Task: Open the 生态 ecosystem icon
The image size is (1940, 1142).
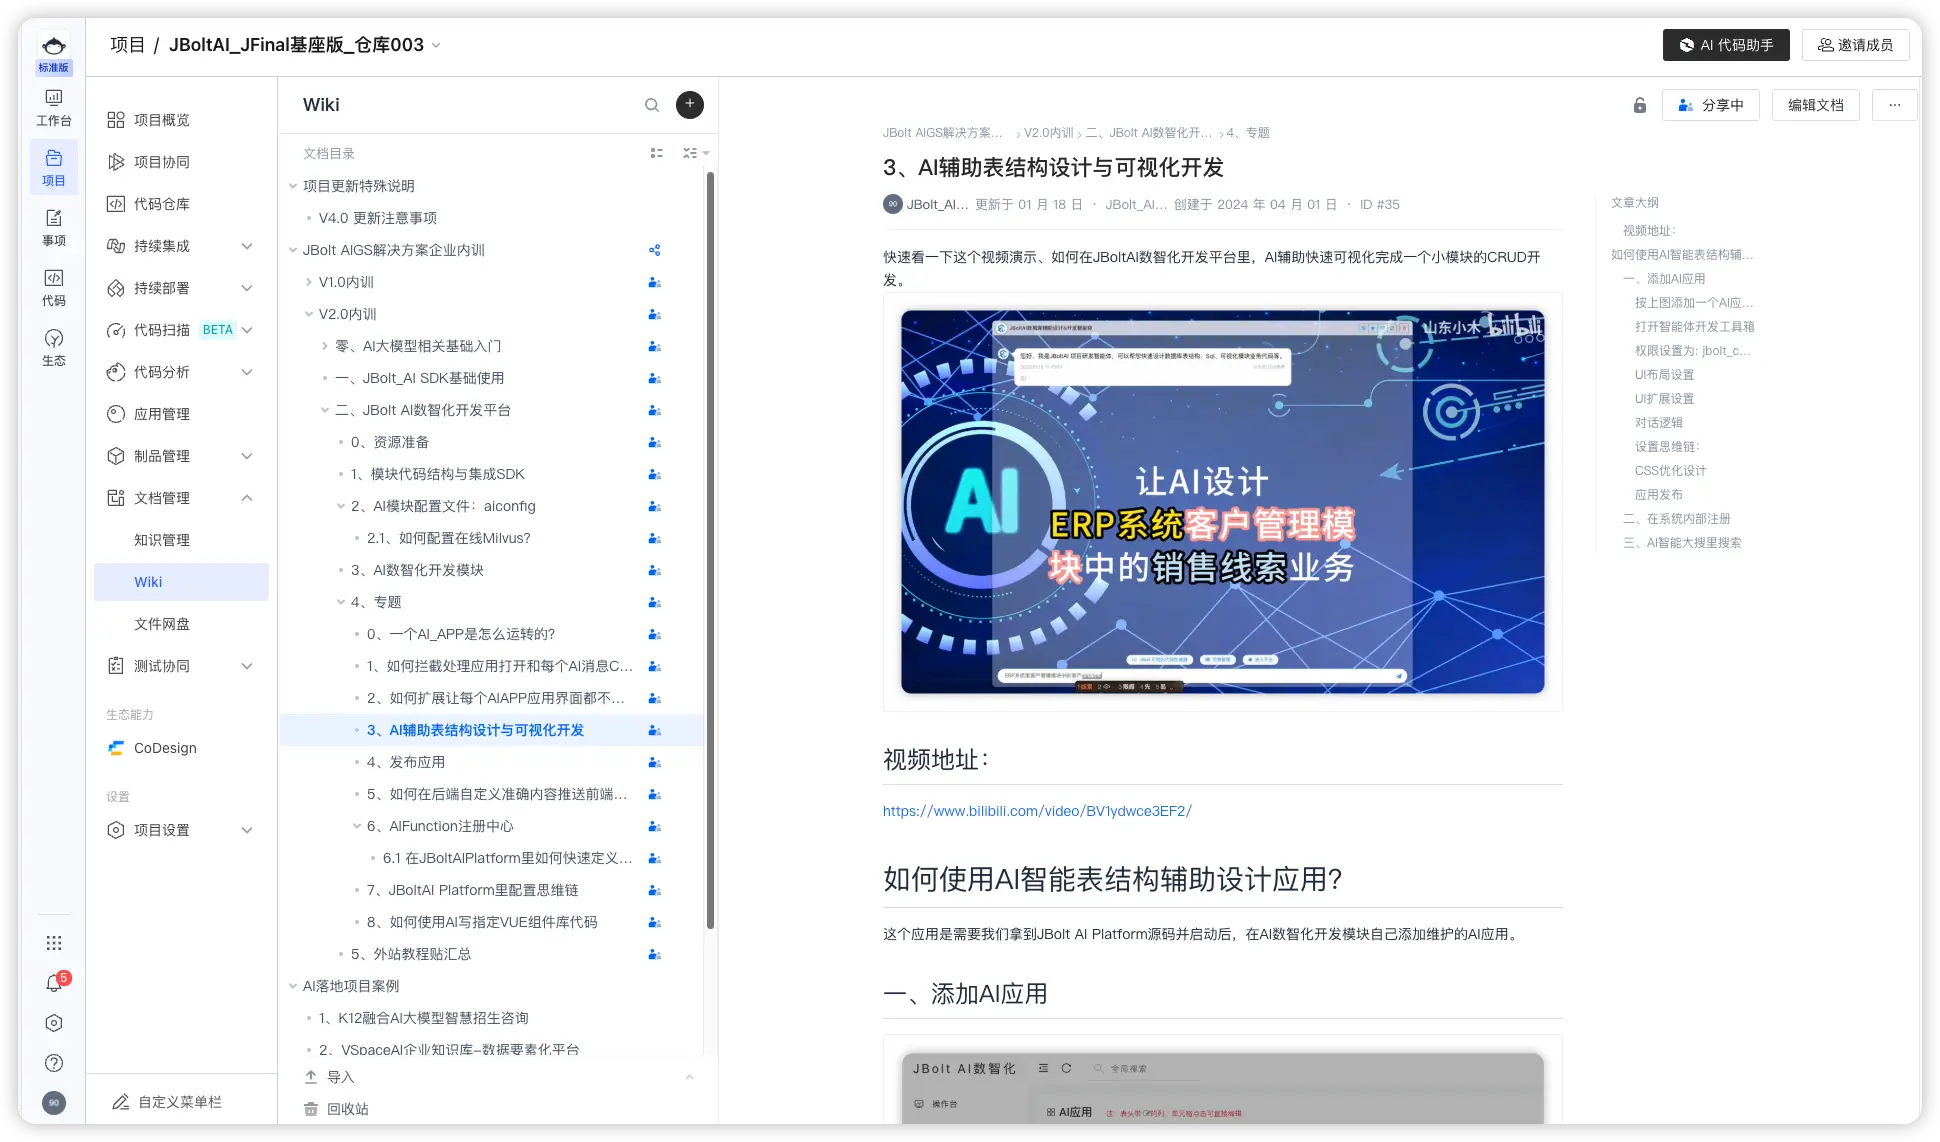Action: 54,347
